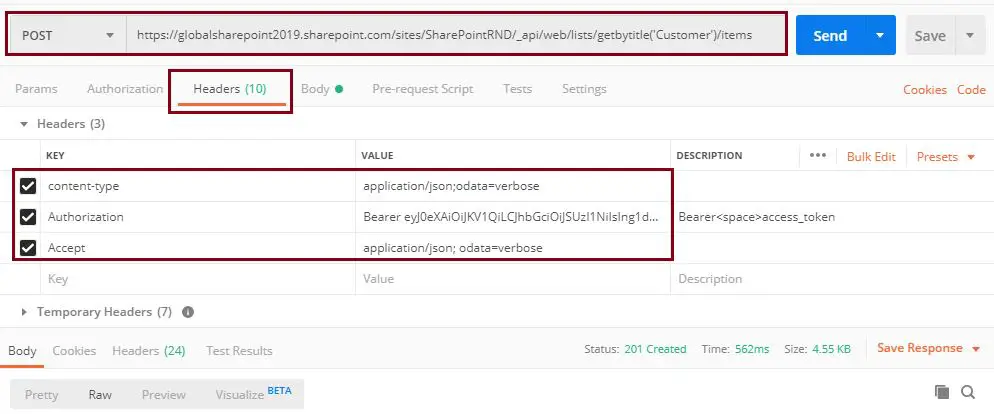This screenshot has height=414, width=994.
Task: Switch response view to Visualize BETA
Action: (253, 393)
